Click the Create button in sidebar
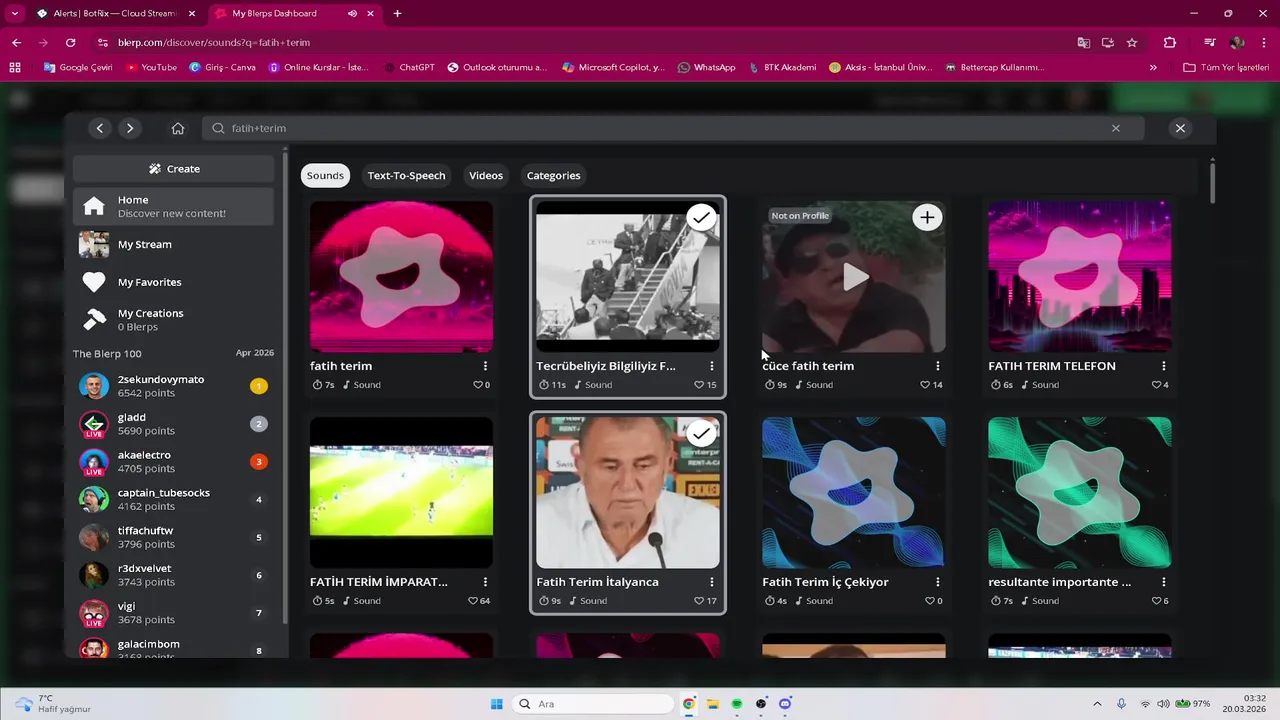The image size is (1280, 720). 173,169
